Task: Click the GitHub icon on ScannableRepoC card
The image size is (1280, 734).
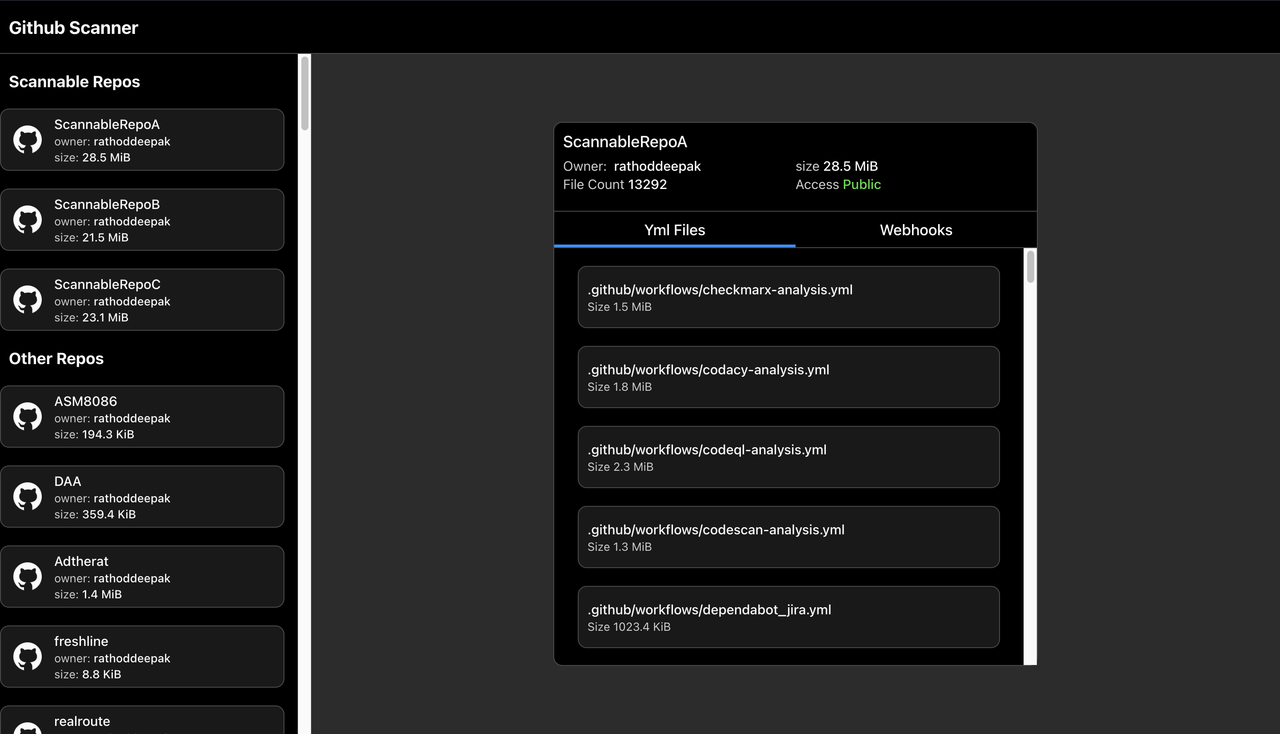Action: click(26, 299)
